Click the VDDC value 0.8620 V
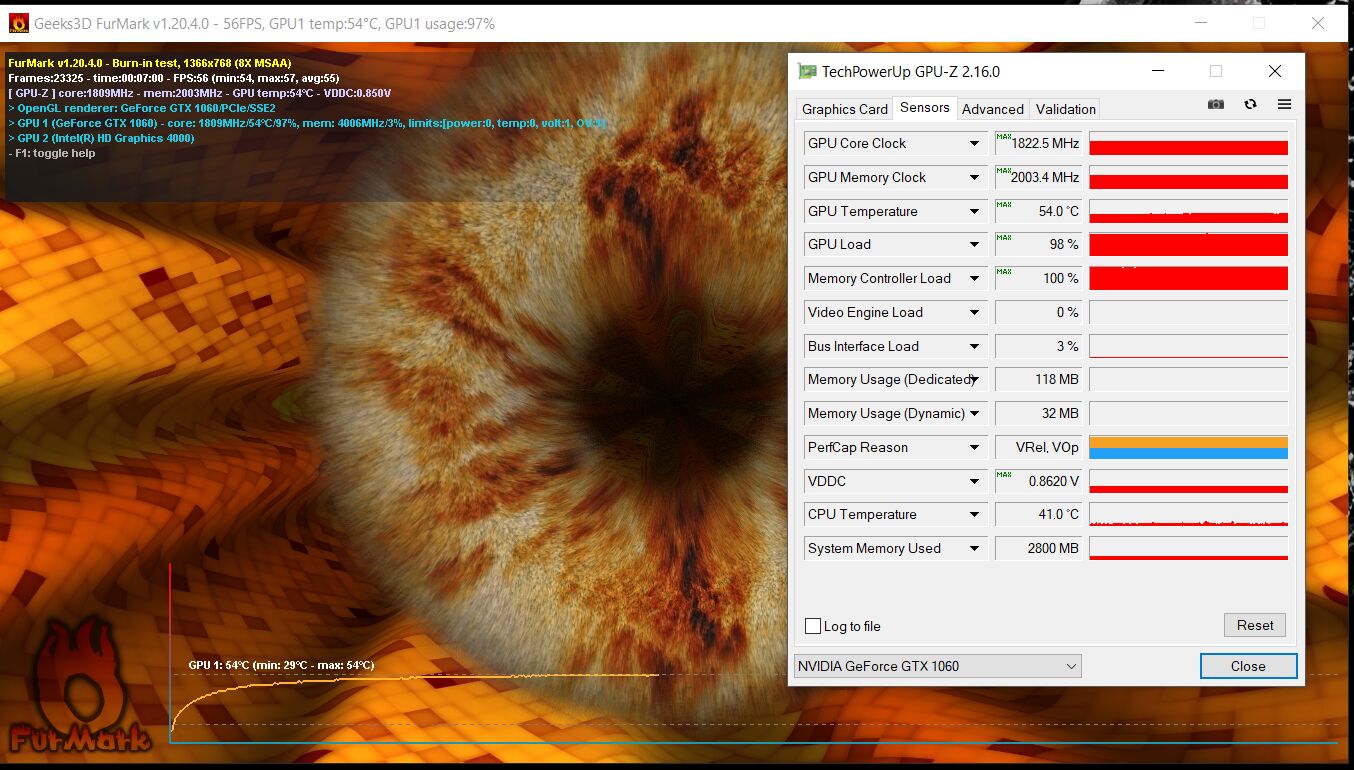 [x=1038, y=481]
